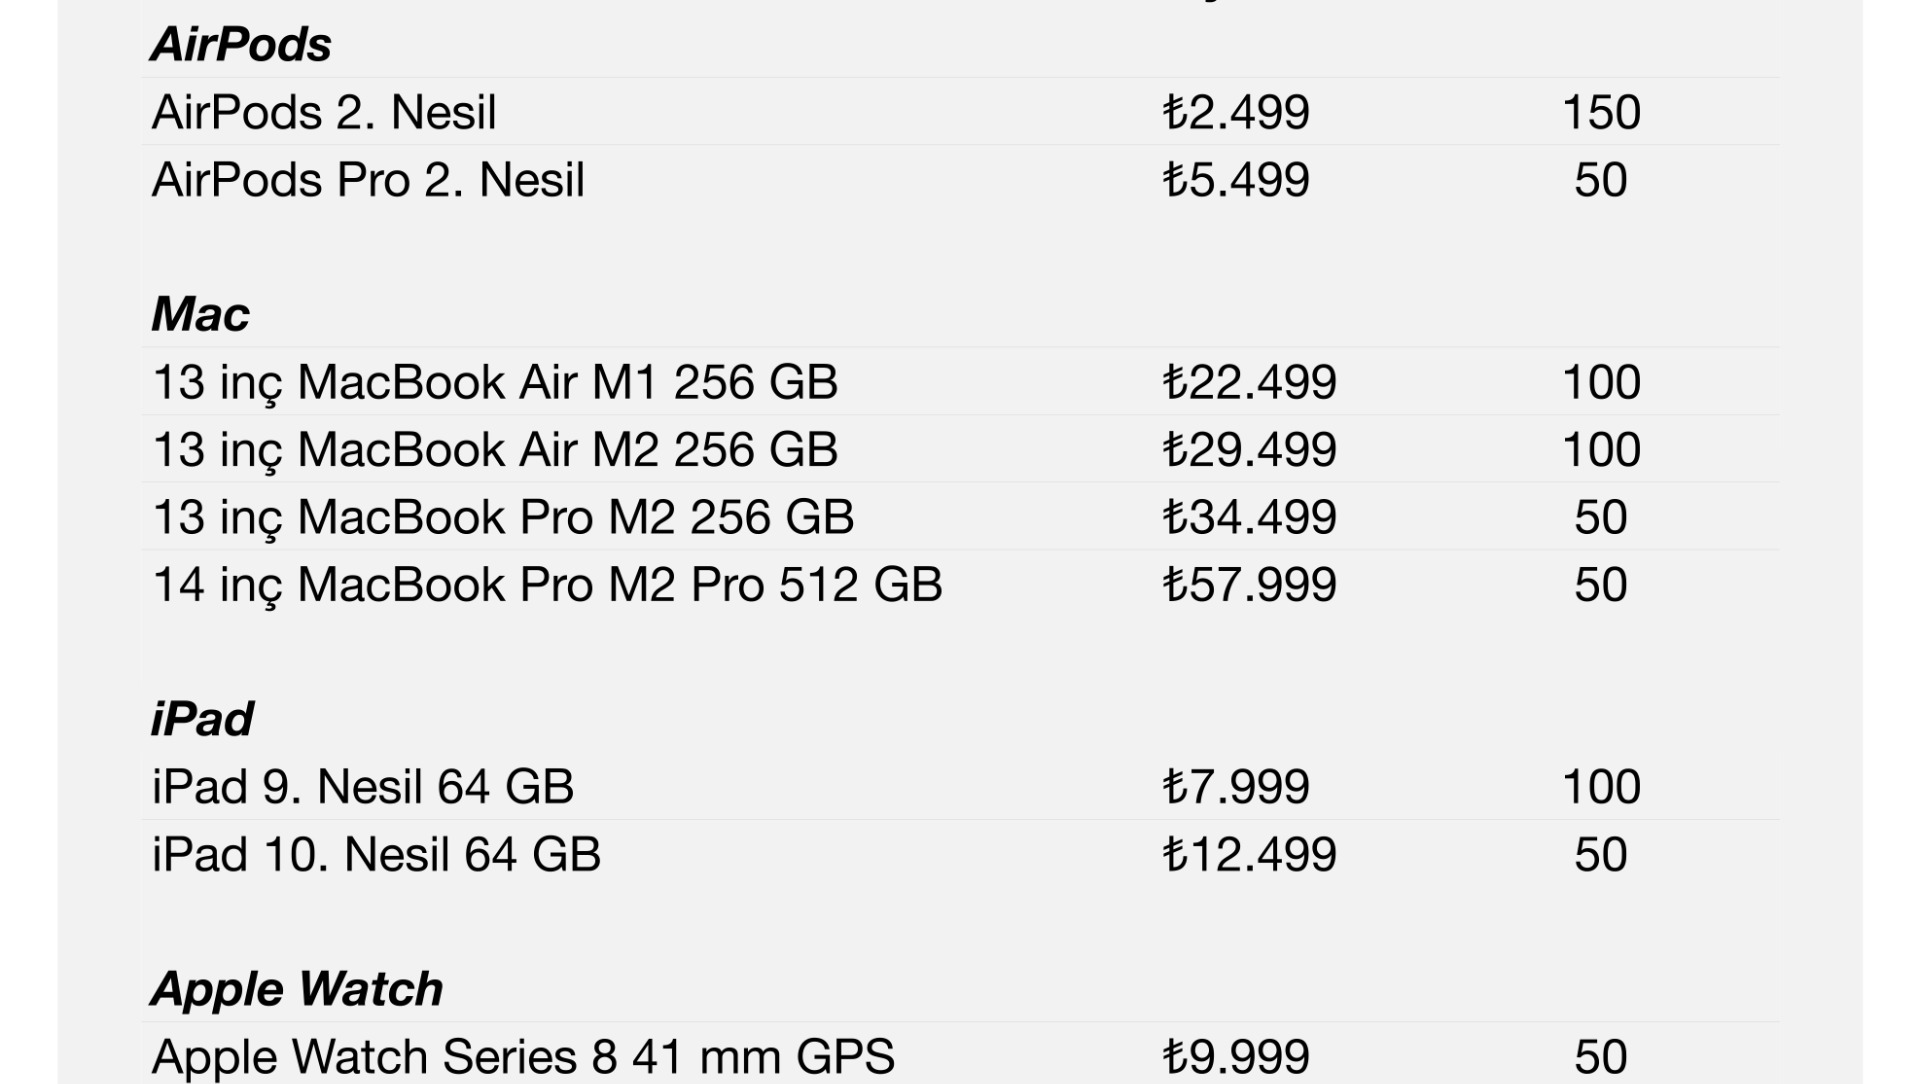Click the AirPods Pro 2. Nesil name

click(368, 180)
